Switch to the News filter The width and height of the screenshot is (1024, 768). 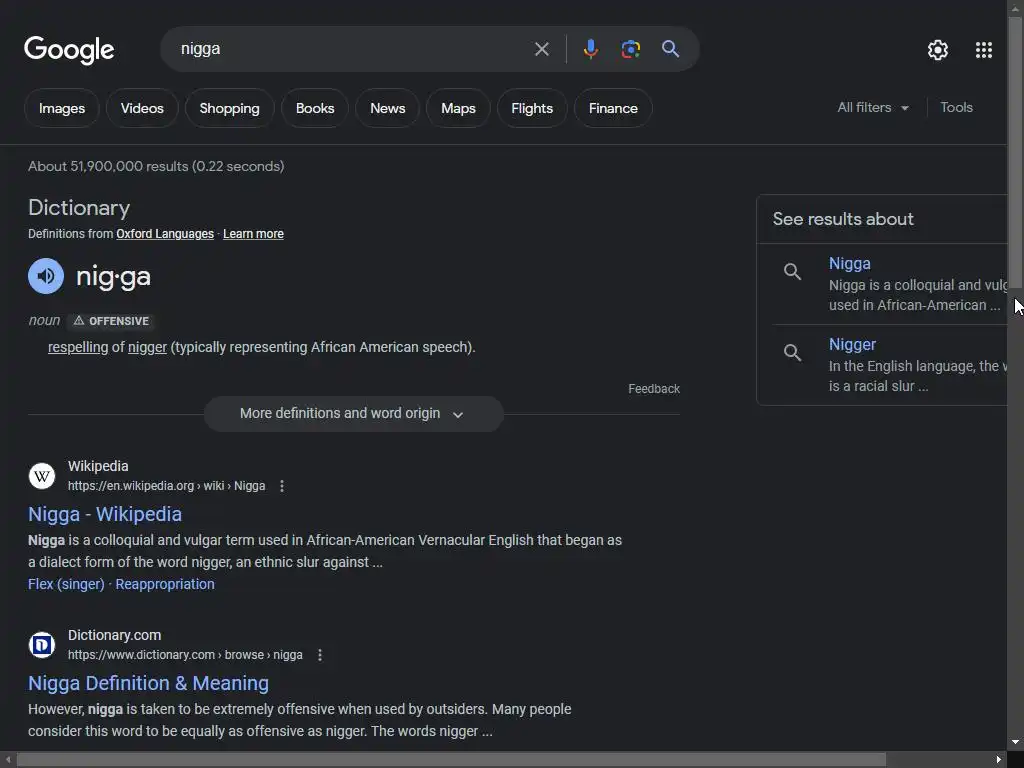pyautogui.click(x=387, y=108)
